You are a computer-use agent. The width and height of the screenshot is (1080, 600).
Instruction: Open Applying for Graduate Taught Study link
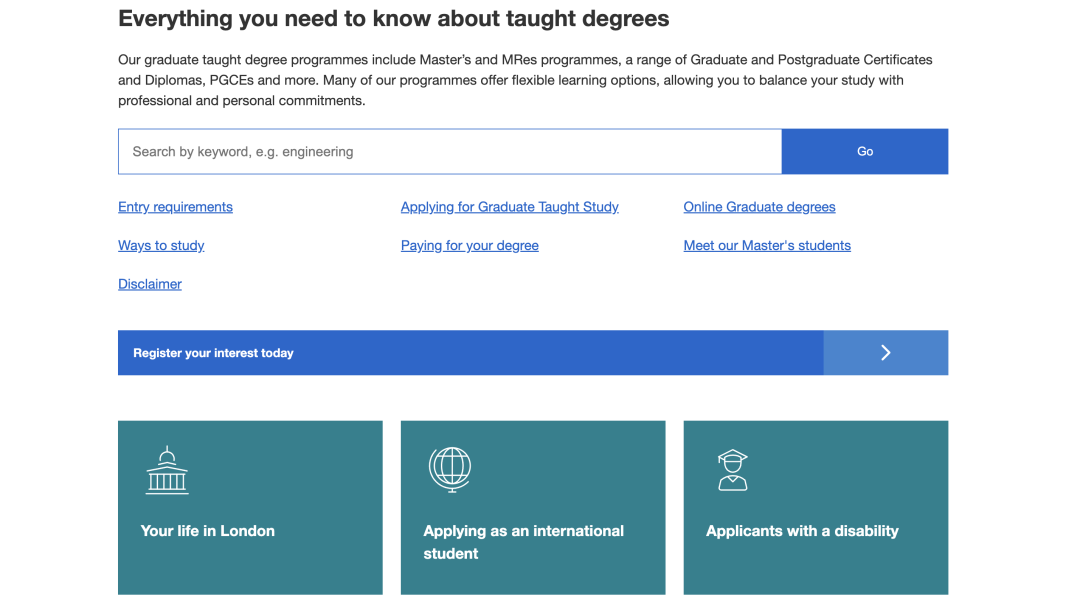[x=510, y=207]
